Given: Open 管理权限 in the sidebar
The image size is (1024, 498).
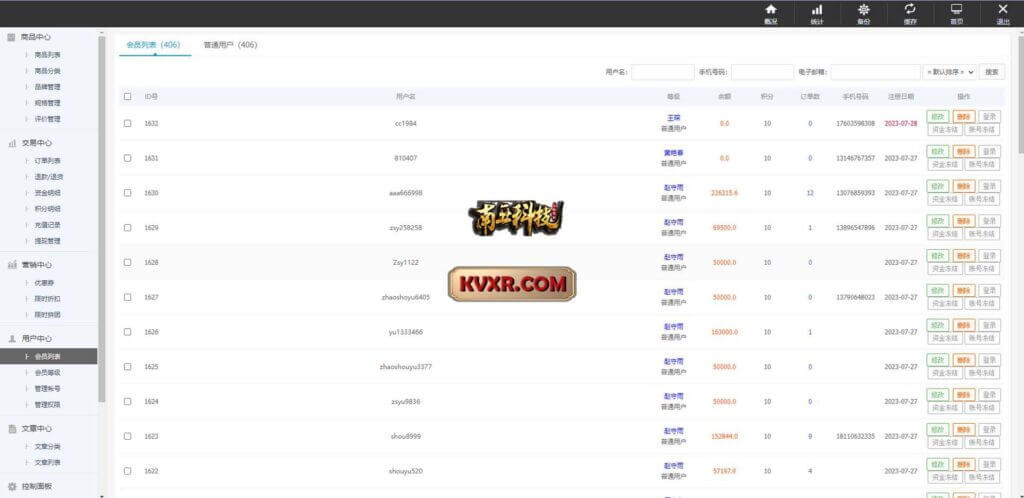Looking at the screenshot, I should (x=48, y=404).
